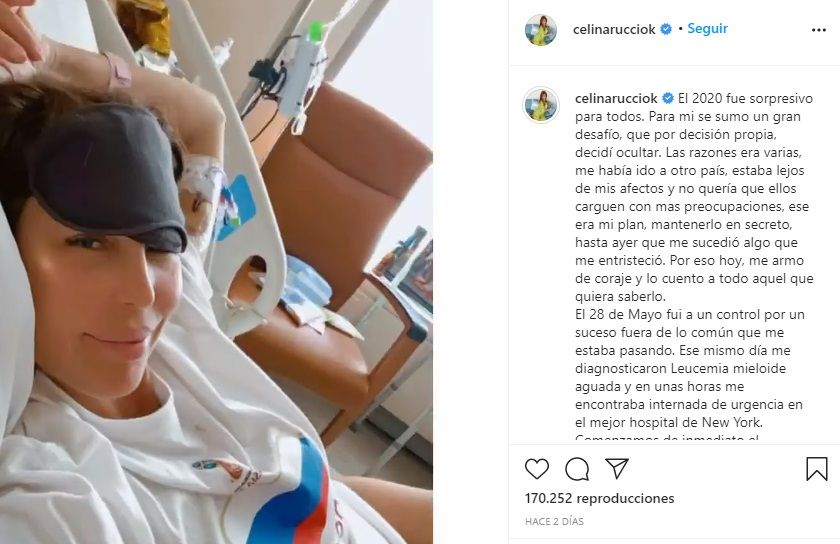Image resolution: width=840 pixels, height=544 pixels.
Task: Open celinarucciok profile from header username
Action: pos(614,29)
